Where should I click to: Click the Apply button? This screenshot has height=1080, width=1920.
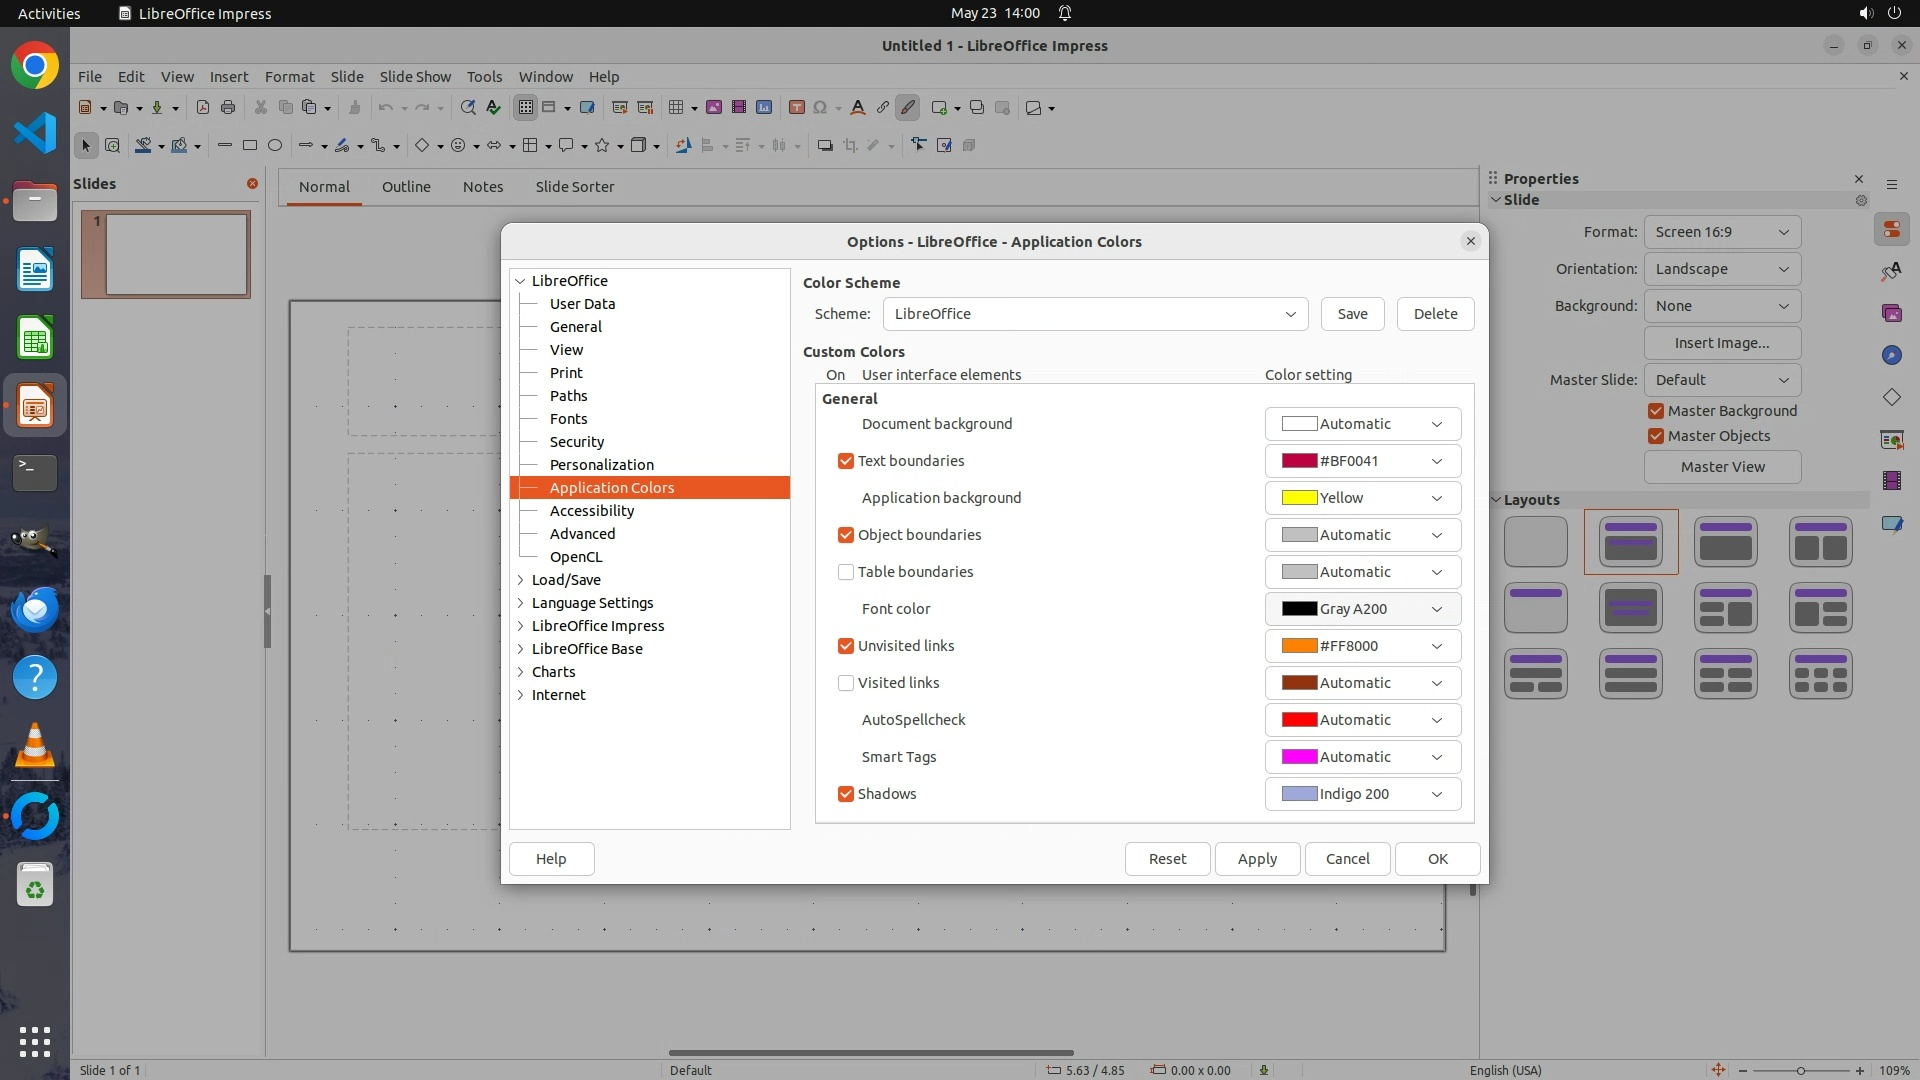coord(1257,859)
